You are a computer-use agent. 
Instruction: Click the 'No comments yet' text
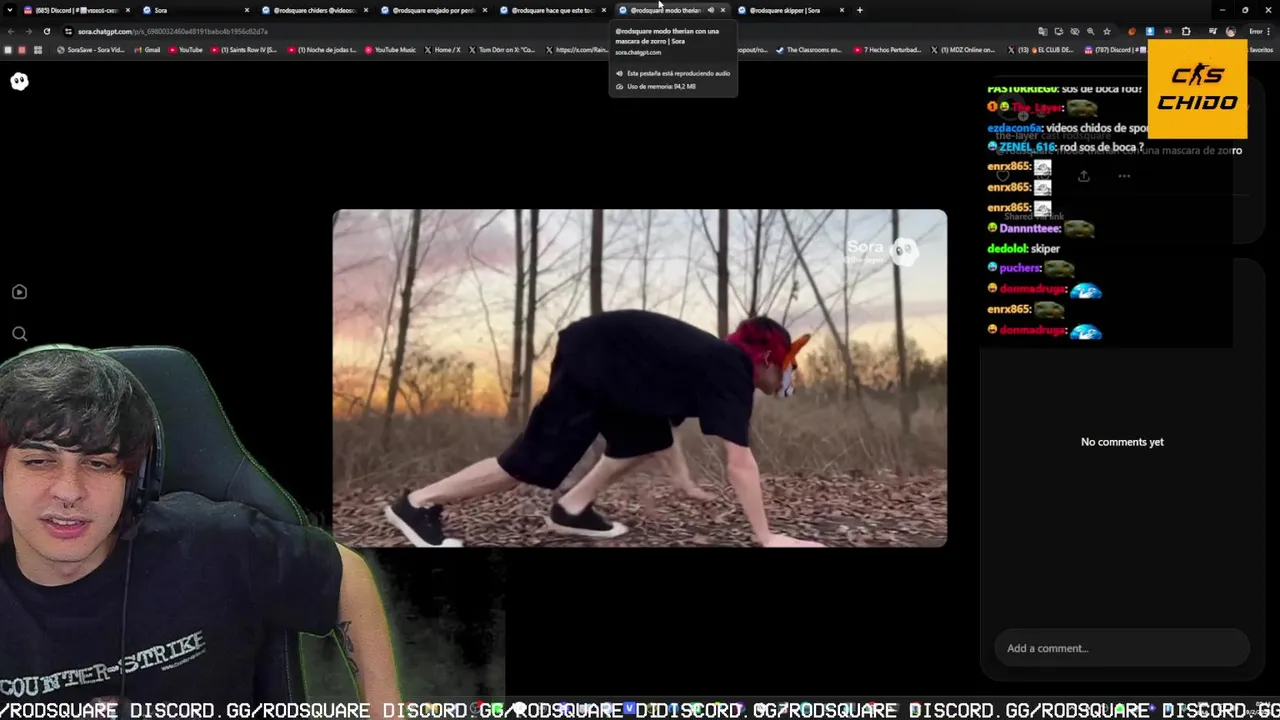[x=1122, y=442]
